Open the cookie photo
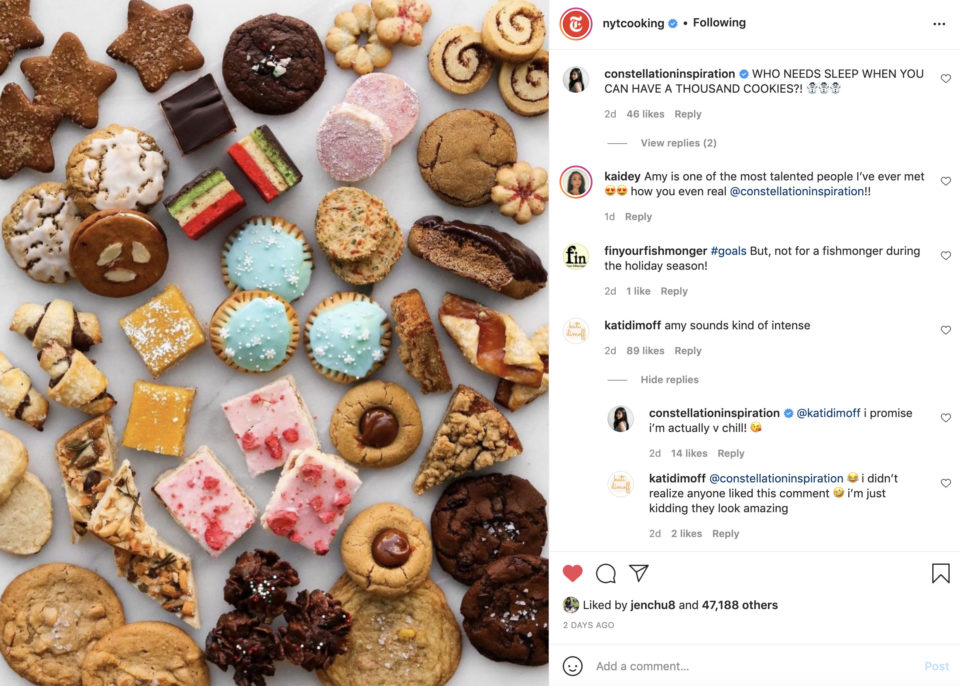The width and height of the screenshot is (960, 686). pos(274,343)
